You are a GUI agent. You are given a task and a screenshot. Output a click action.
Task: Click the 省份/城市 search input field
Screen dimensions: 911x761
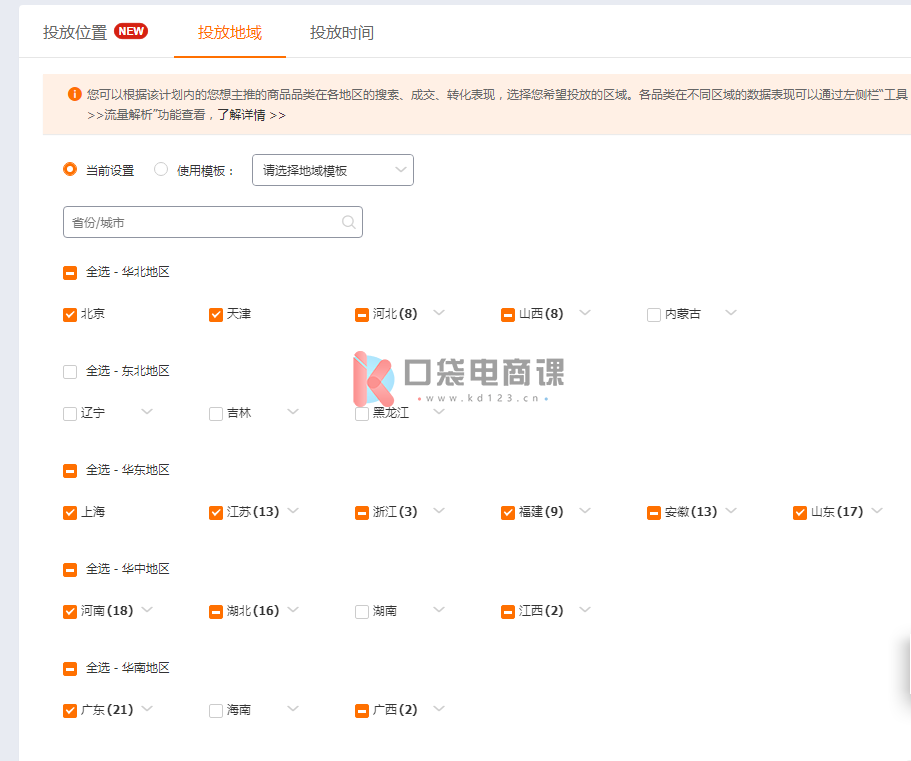[200, 223]
